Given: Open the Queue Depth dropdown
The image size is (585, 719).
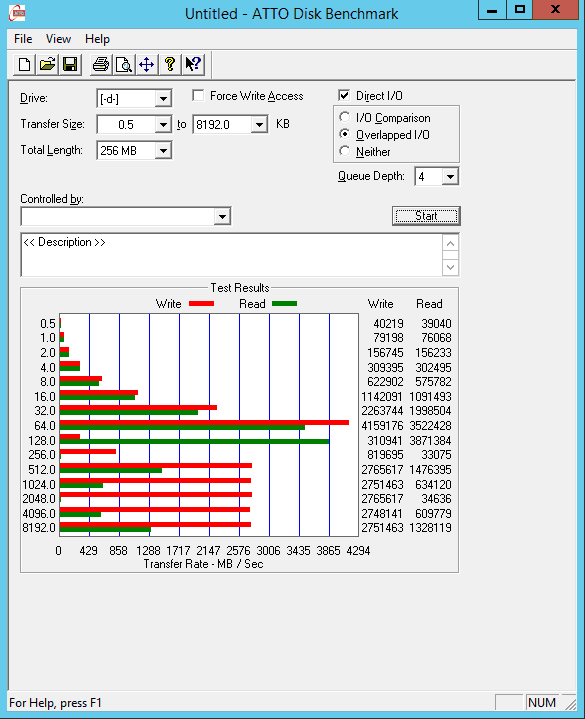Looking at the screenshot, I should pos(450,177).
